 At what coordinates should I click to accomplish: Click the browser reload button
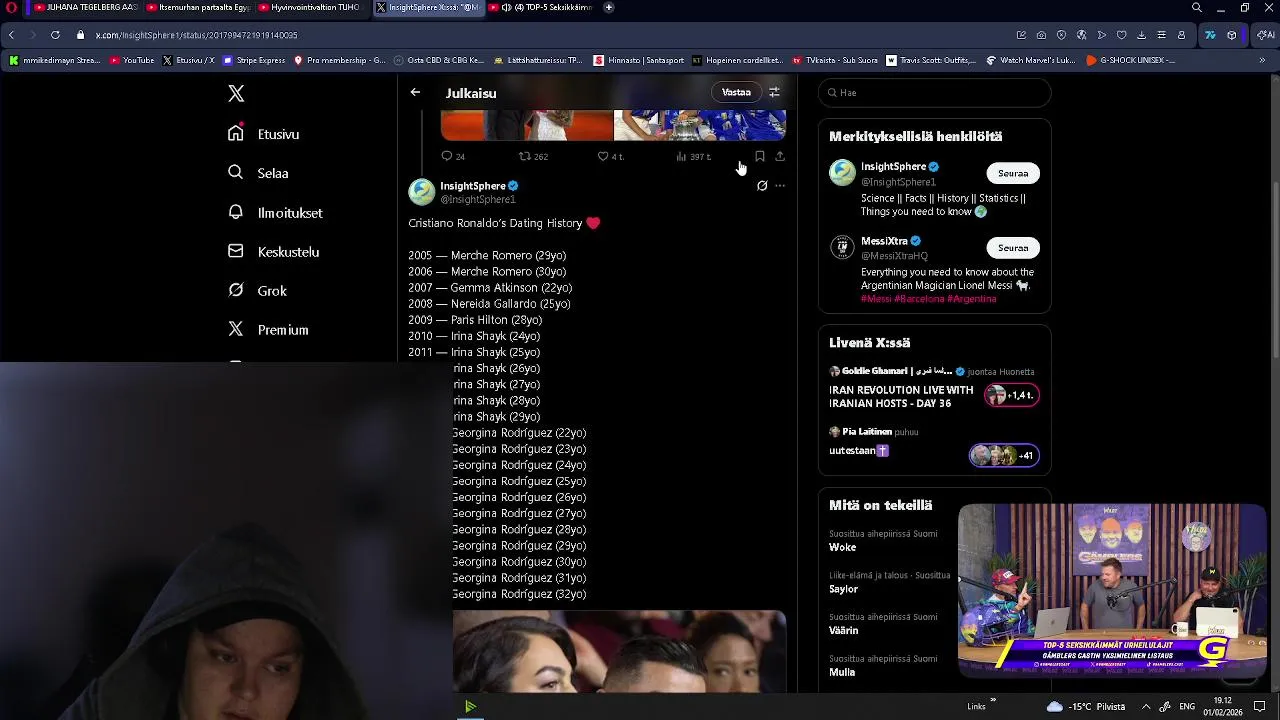55,35
